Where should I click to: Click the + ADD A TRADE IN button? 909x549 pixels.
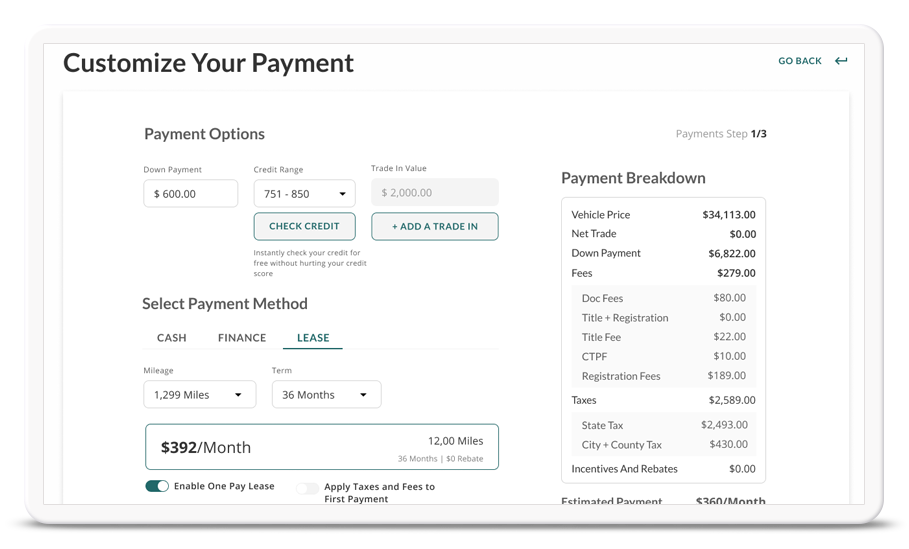pyautogui.click(x=434, y=227)
